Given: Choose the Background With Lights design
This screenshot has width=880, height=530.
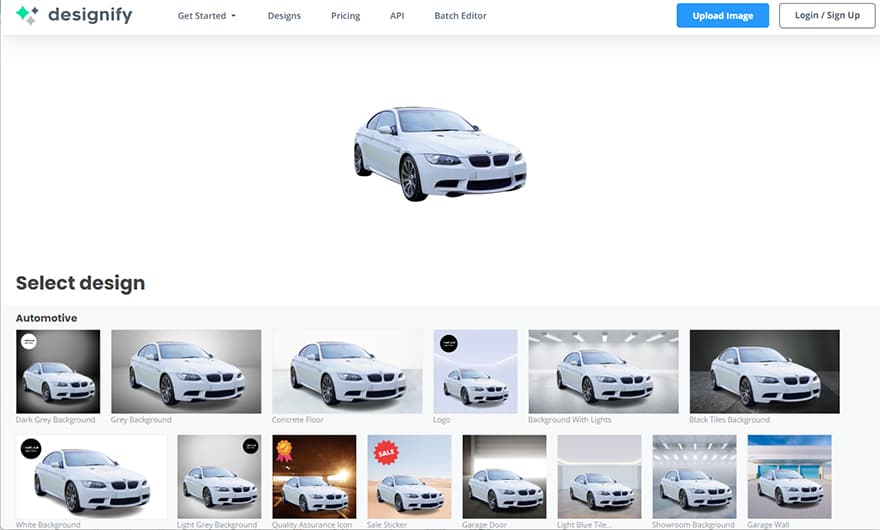Looking at the screenshot, I should coord(603,371).
